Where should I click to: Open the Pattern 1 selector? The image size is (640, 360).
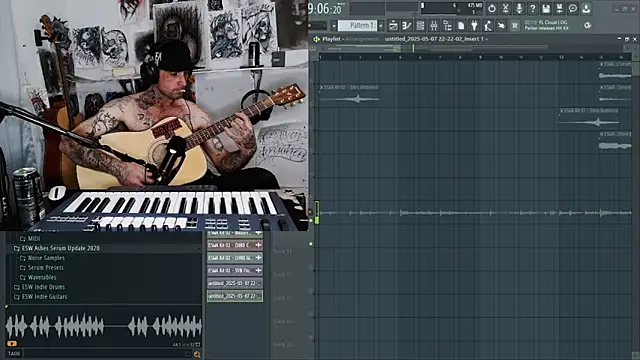point(358,25)
